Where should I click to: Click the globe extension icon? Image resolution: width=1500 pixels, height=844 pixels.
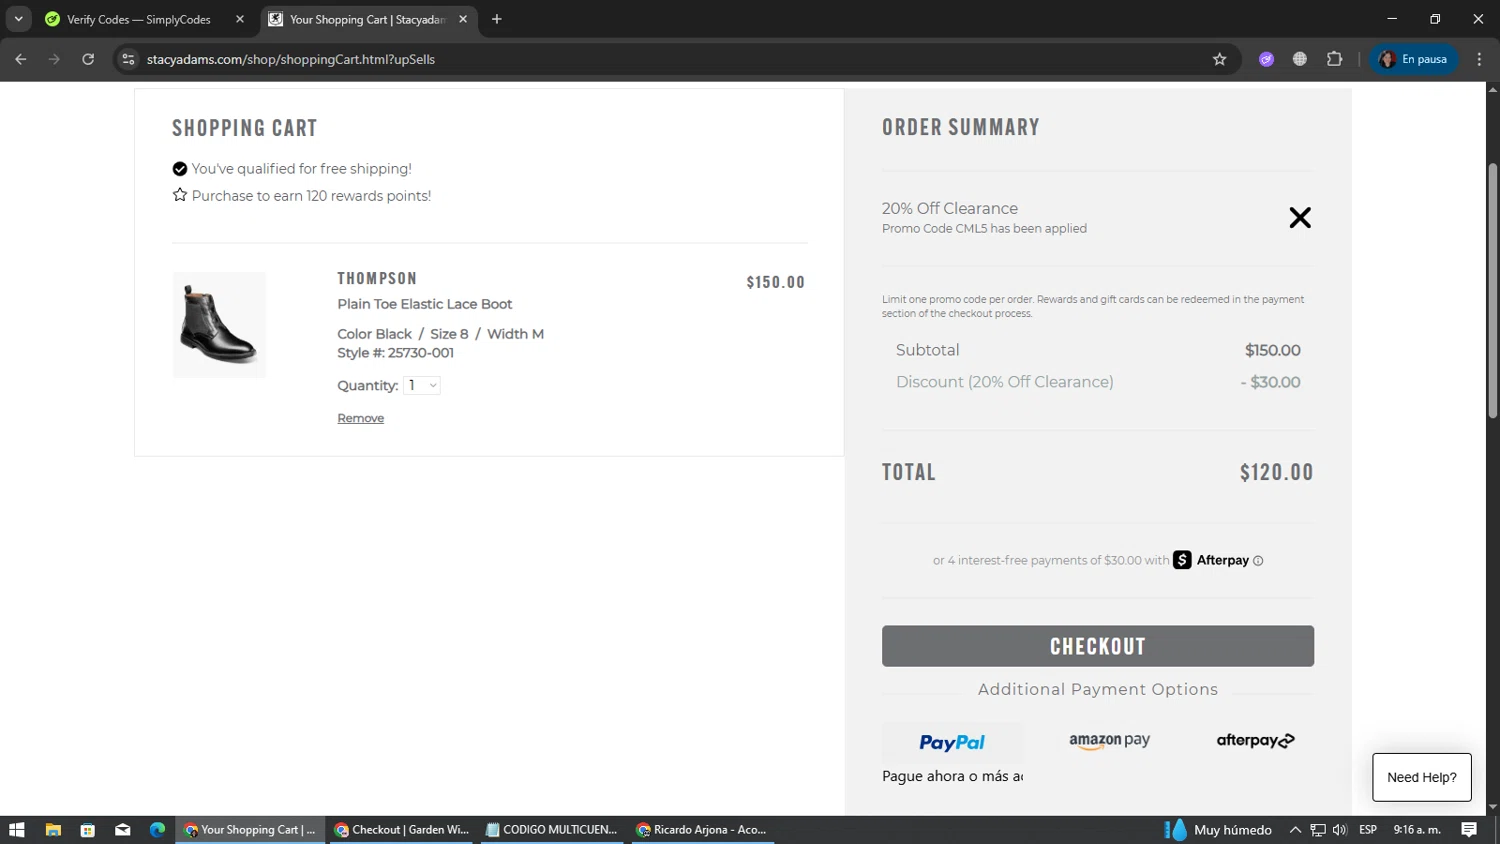pyautogui.click(x=1300, y=59)
